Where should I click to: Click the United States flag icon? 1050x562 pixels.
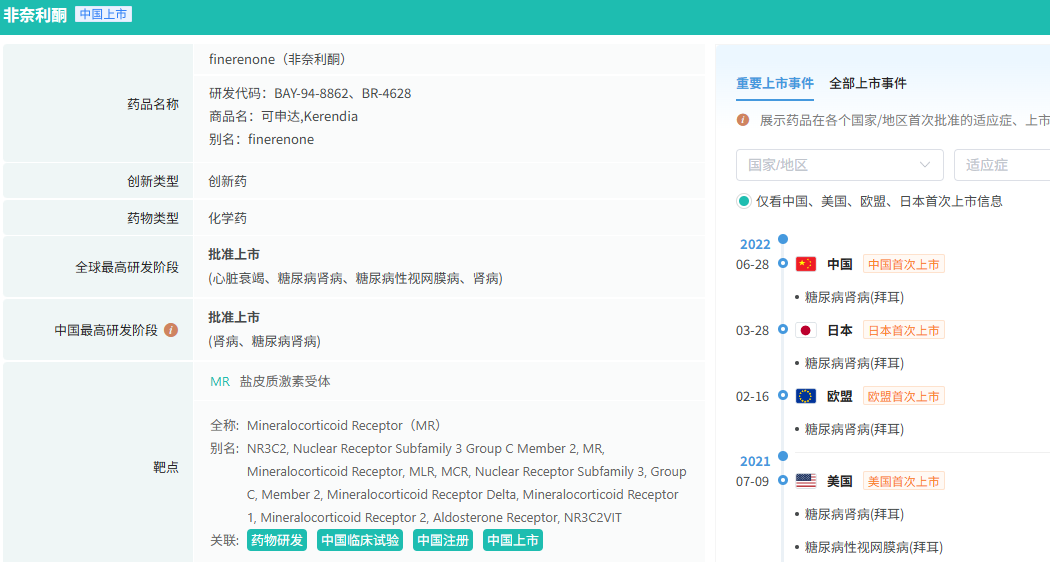806,482
